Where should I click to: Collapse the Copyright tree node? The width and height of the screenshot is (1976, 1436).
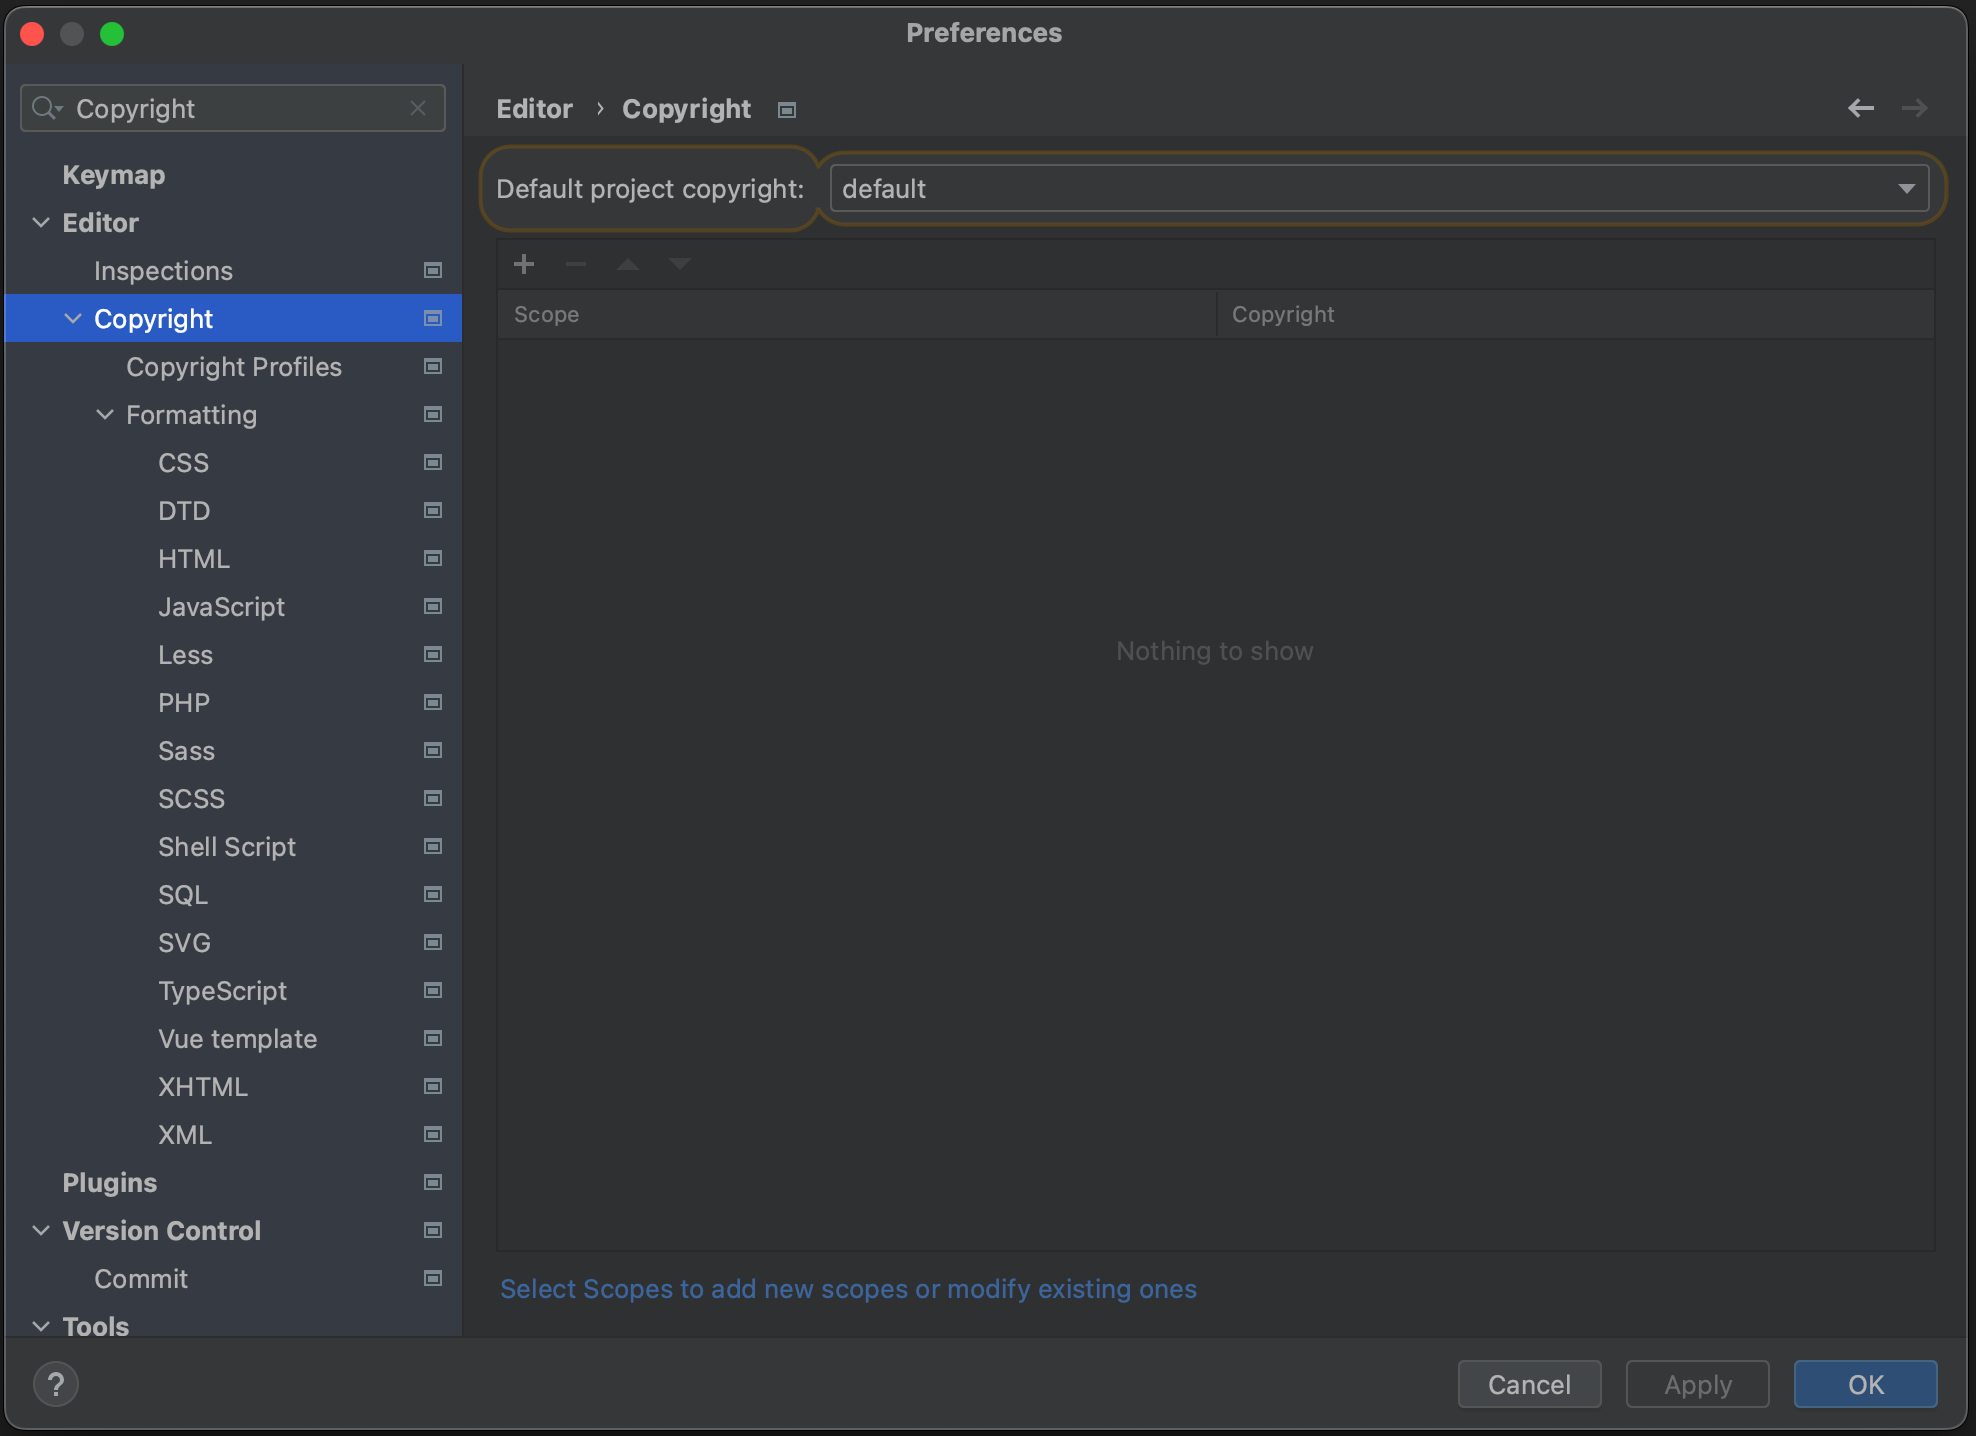tap(73, 318)
